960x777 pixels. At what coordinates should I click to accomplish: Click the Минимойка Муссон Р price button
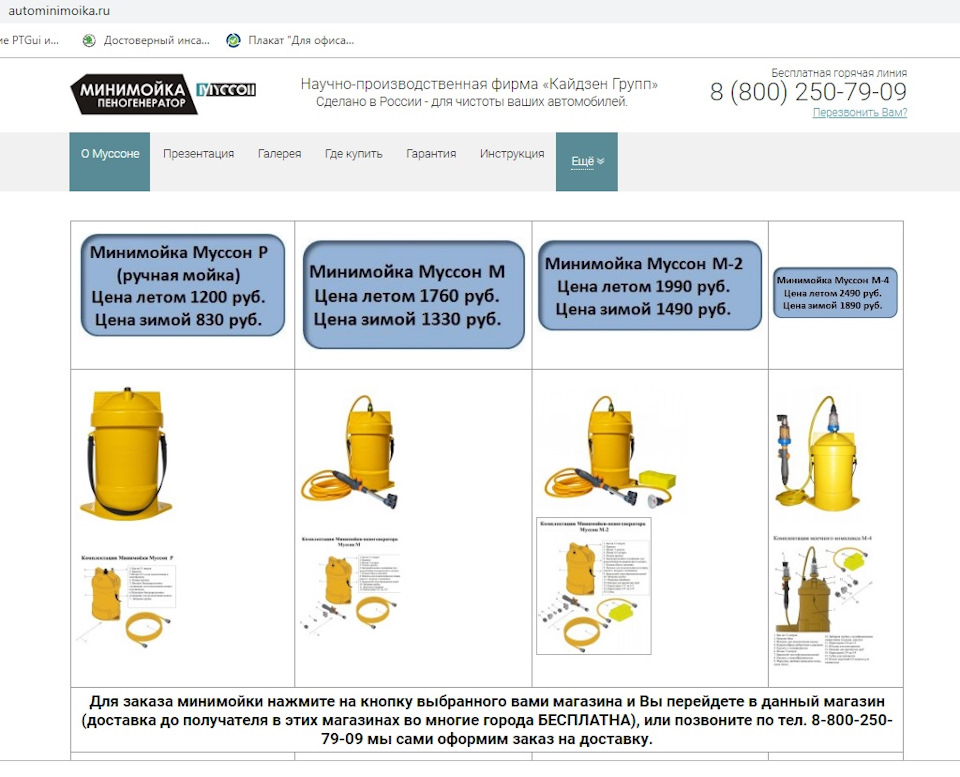(x=182, y=285)
